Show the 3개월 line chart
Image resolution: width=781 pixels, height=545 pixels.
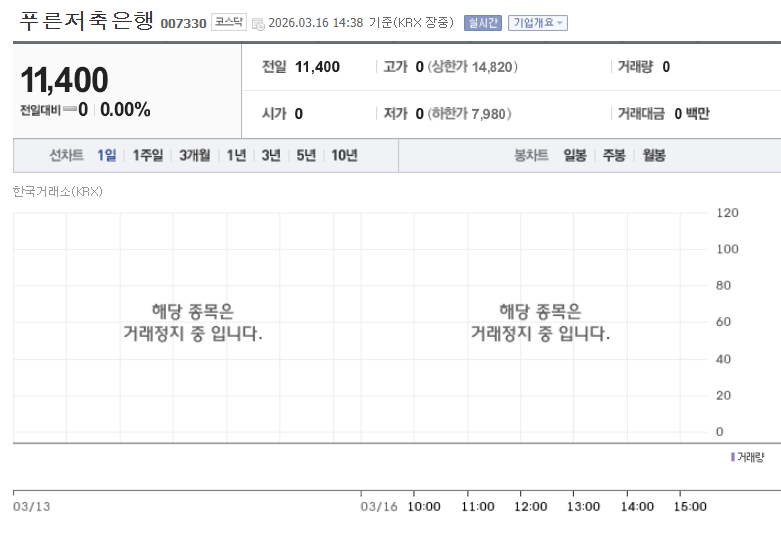tap(195, 155)
